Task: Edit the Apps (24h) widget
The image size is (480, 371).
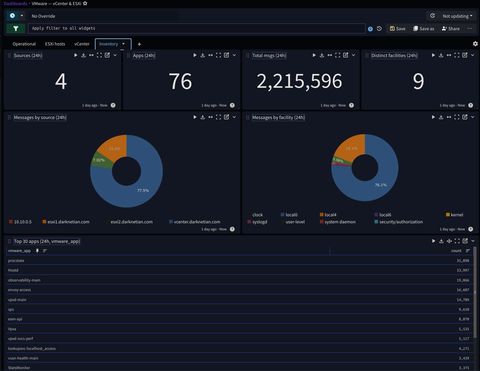Action: click(227, 55)
